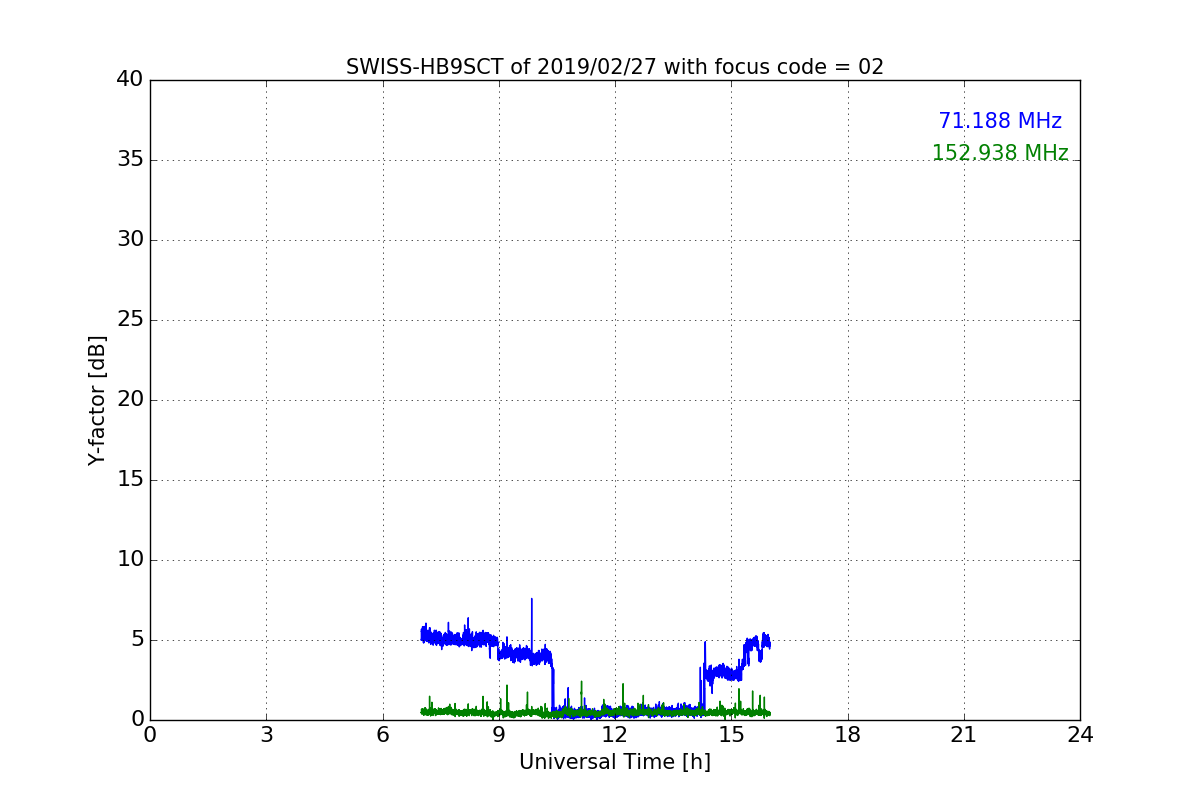
Task: Click the x-axis tick label 9
Action: pyautogui.click(x=499, y=735)
